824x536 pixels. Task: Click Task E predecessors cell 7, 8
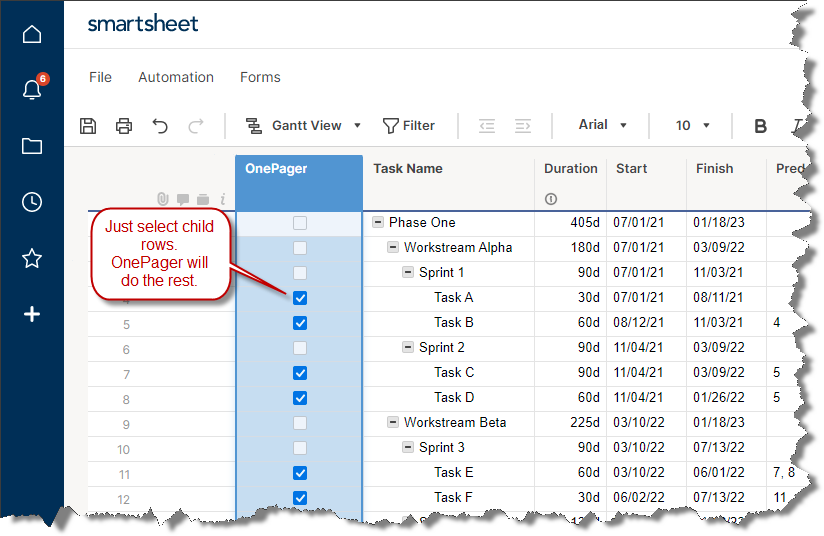(x=784, y=472)
